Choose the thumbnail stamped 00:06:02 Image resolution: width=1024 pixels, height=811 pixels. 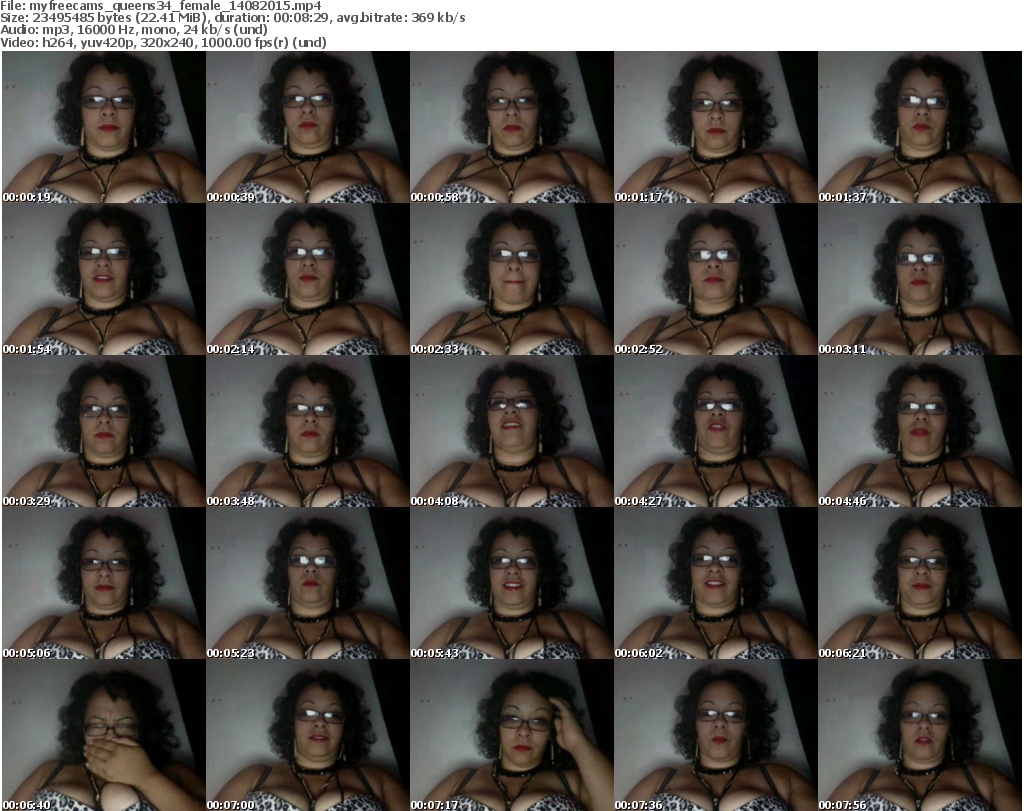tap(716, 583)
